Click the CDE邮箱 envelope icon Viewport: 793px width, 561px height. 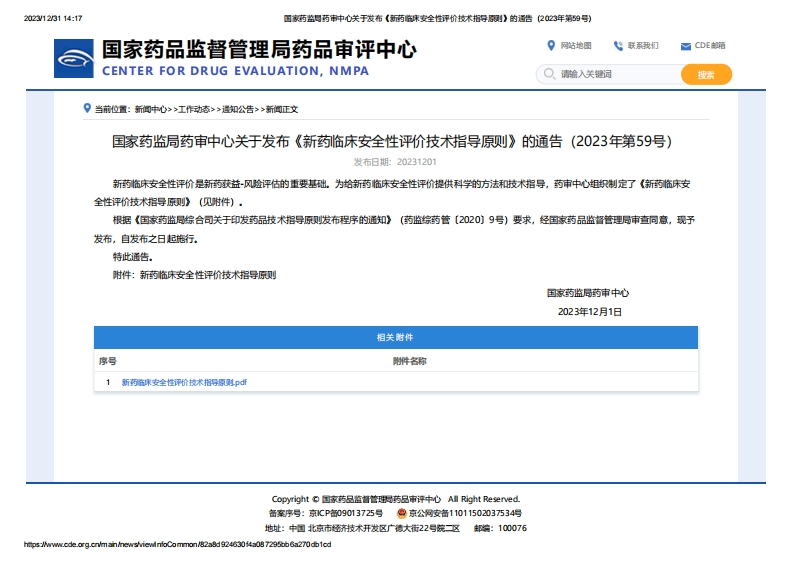(x=685, y=46)
